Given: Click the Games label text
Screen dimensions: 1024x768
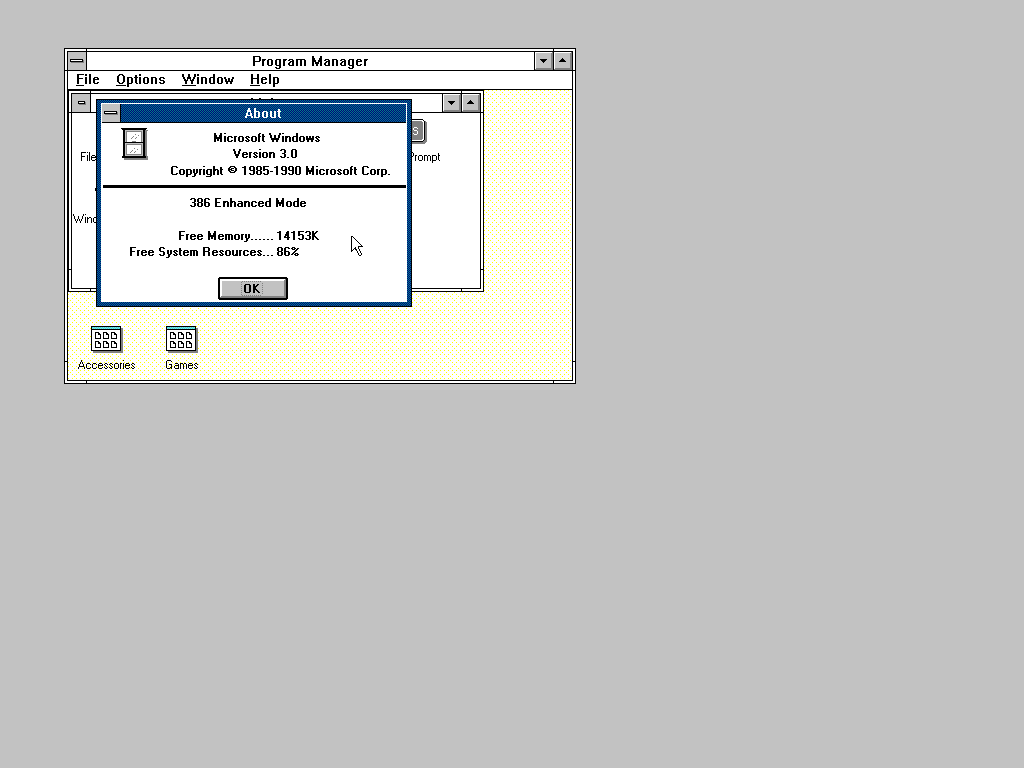Looking at the screenshot, I should [182, 365].
